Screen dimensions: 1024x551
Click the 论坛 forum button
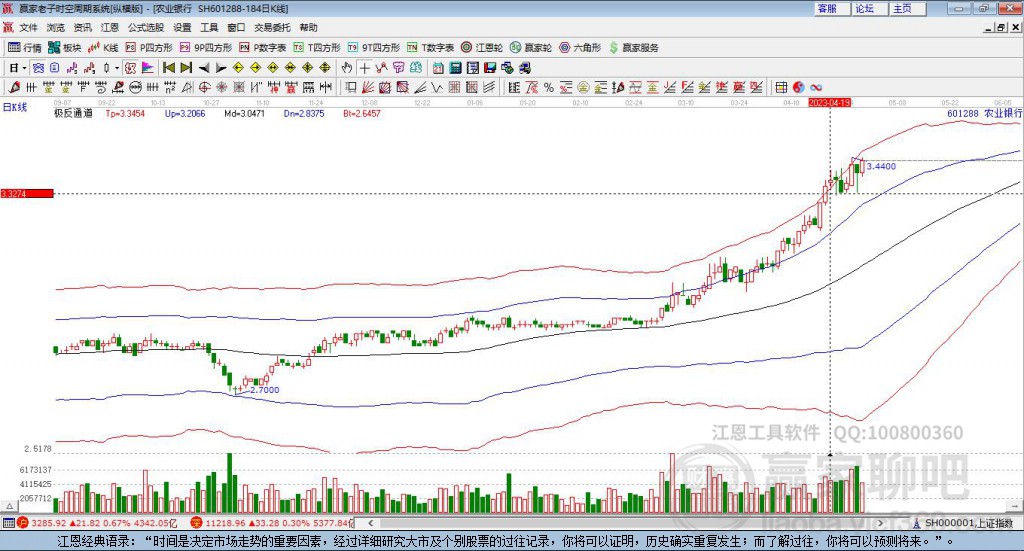(x=864, y=8)
